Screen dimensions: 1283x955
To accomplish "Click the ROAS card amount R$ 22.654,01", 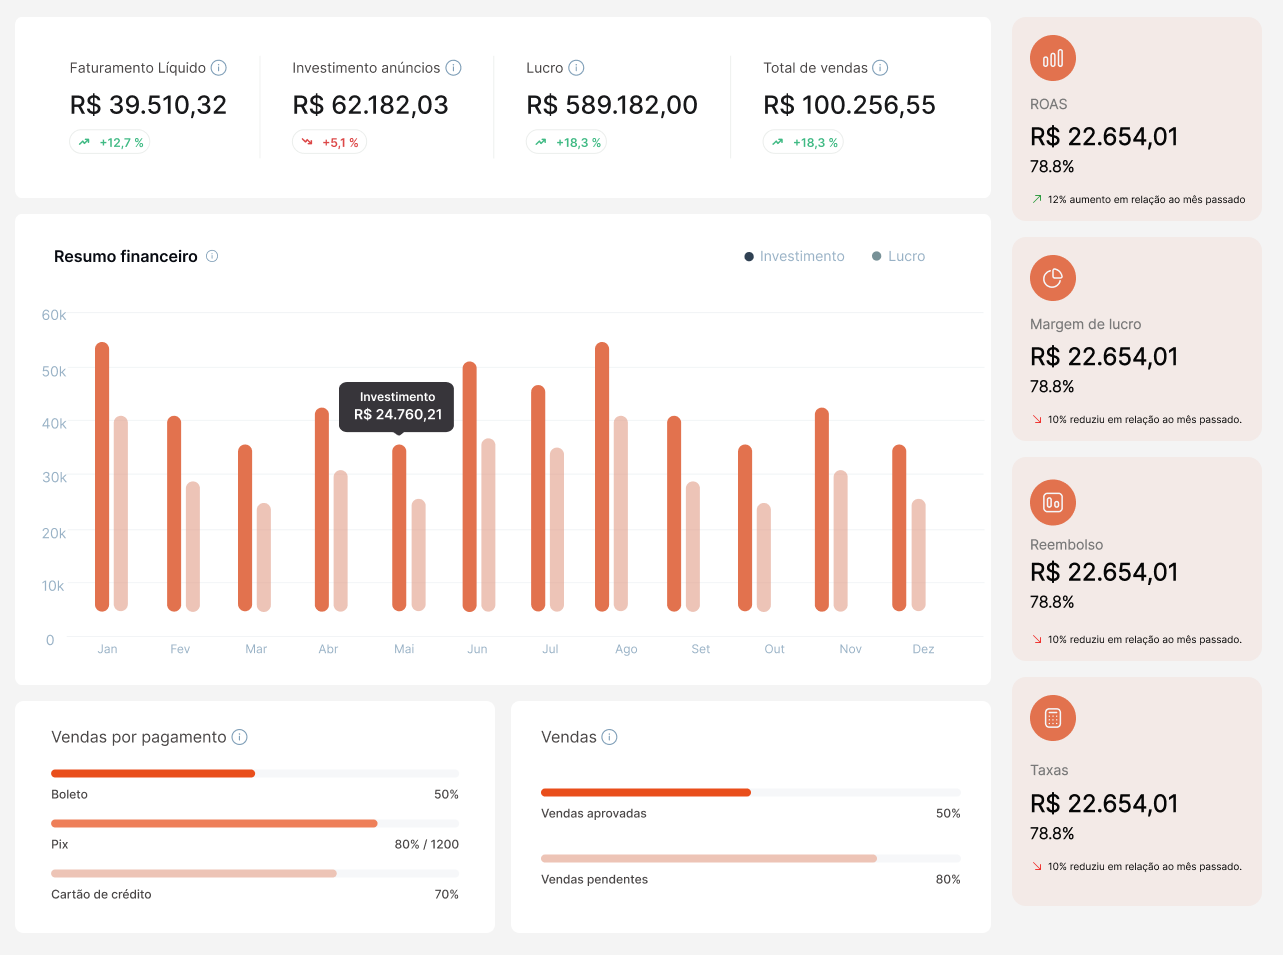I will coord(1104,137).
